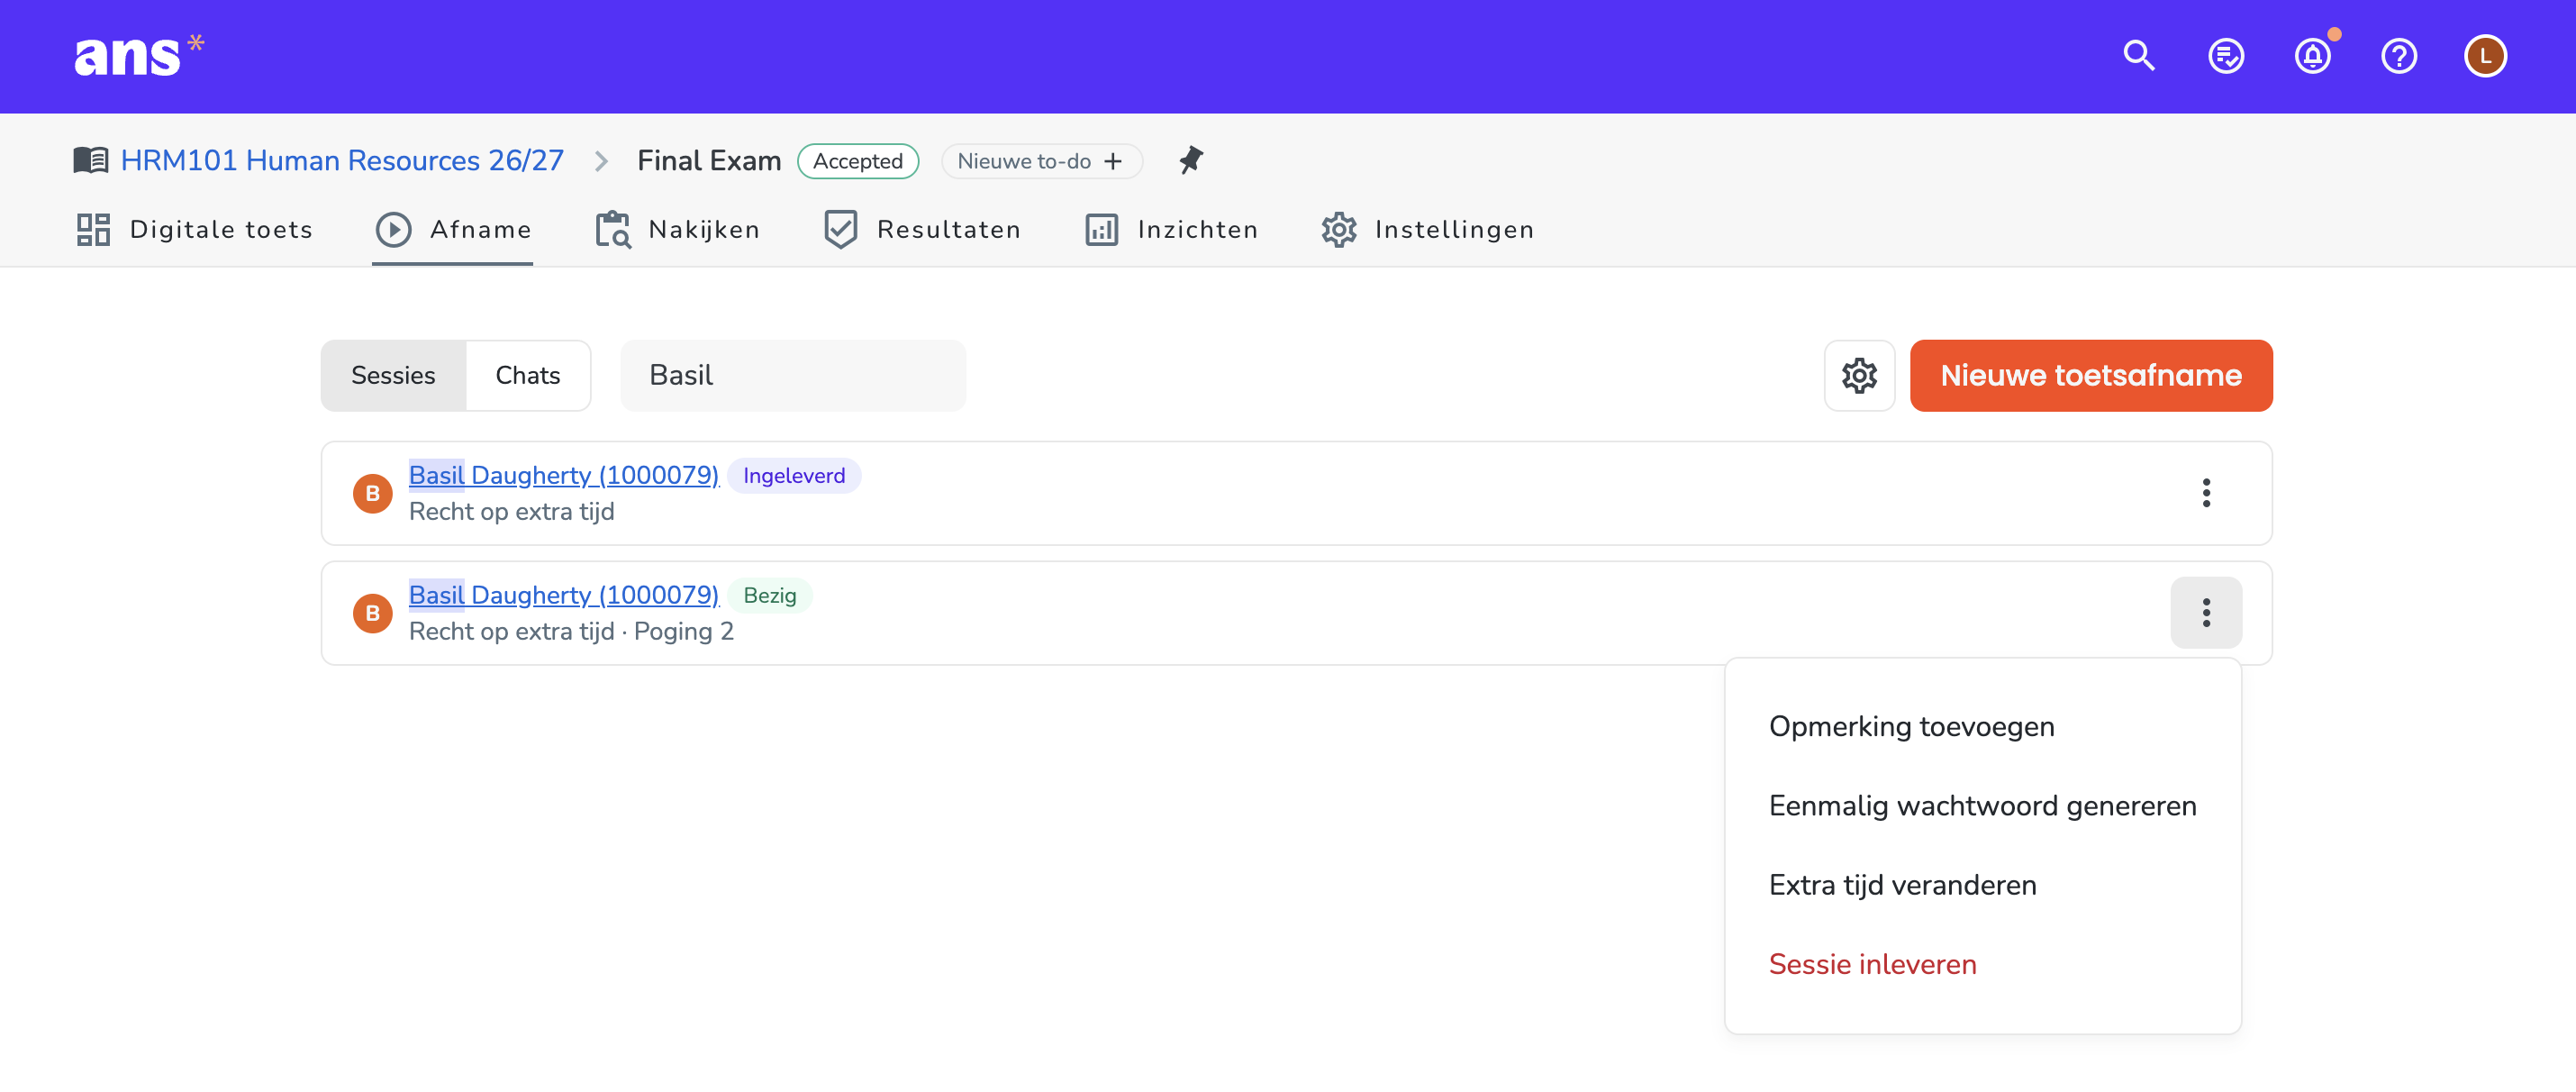Image resolution: width=2576 pixels, height=1092 pixels.
Task: Click the Ingeleverd status badge
Action: [x=793, y=476]
